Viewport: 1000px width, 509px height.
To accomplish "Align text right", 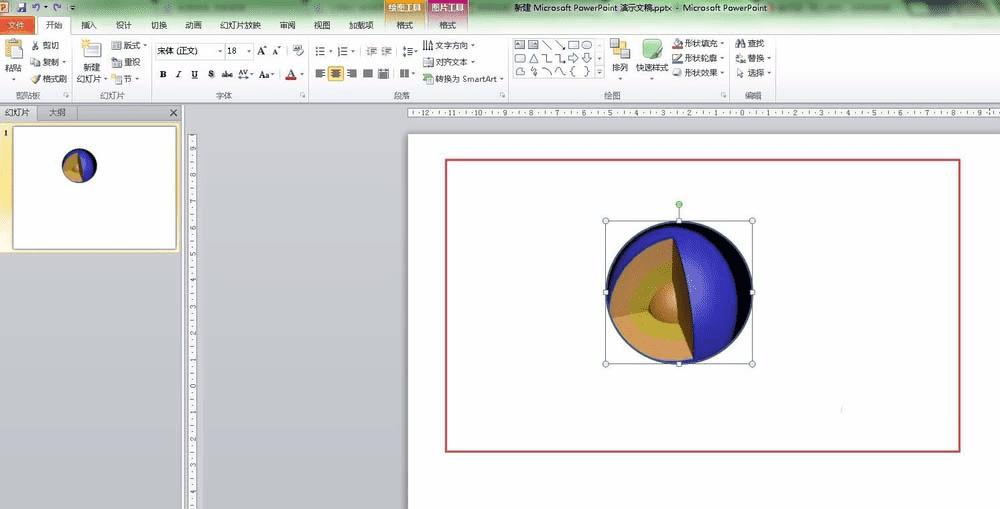I will coord(352,74).
